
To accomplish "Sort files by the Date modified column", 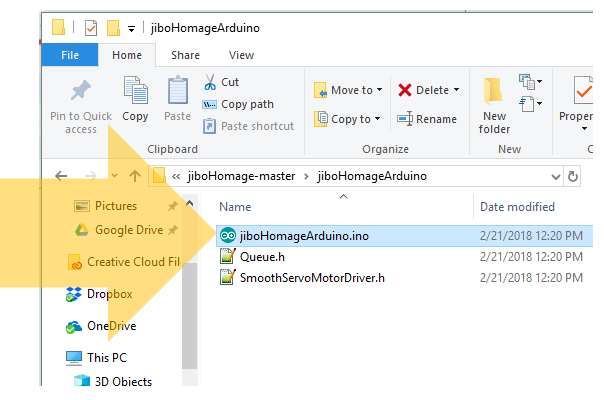I will (x=517, y=207).
